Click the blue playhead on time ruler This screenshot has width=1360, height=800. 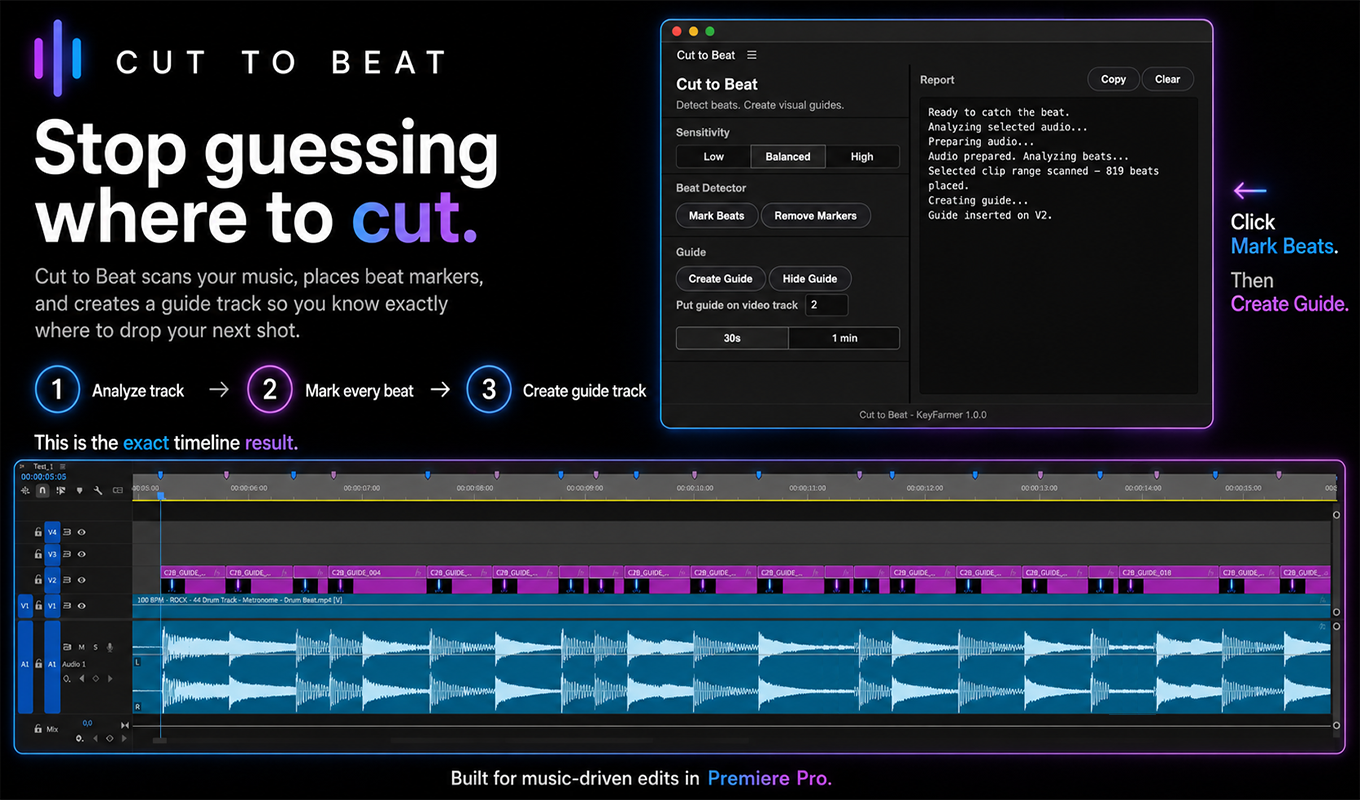[x=160, y=496]
